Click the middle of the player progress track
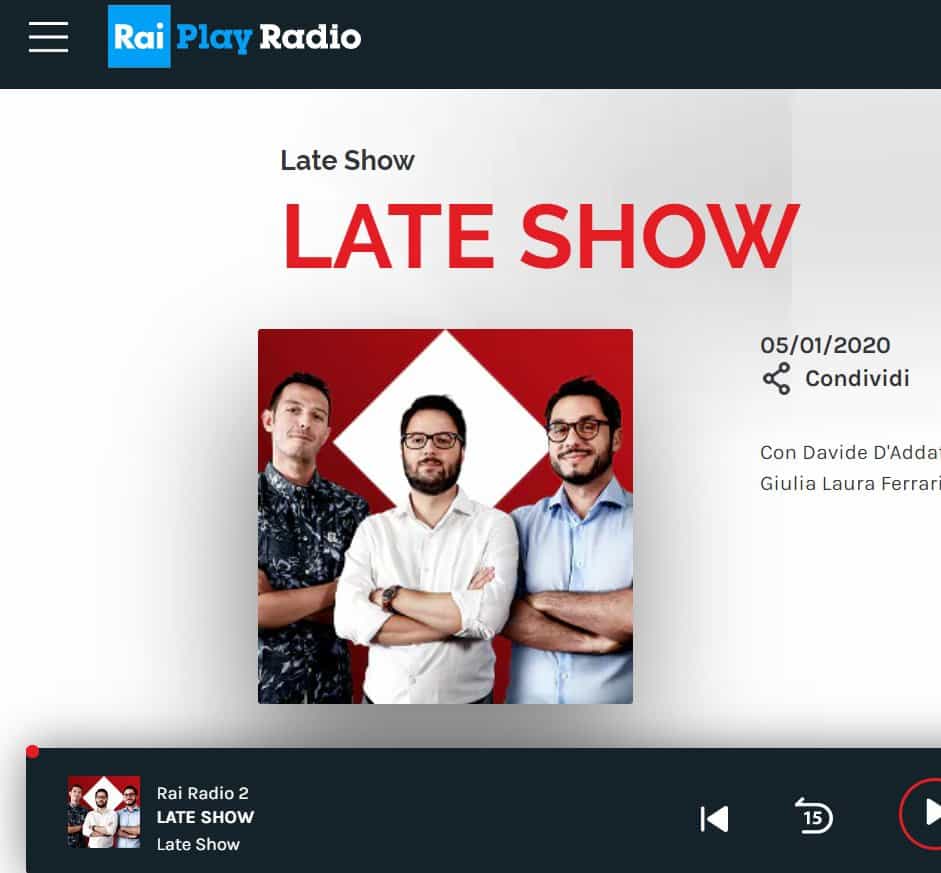 click(485, 750)
